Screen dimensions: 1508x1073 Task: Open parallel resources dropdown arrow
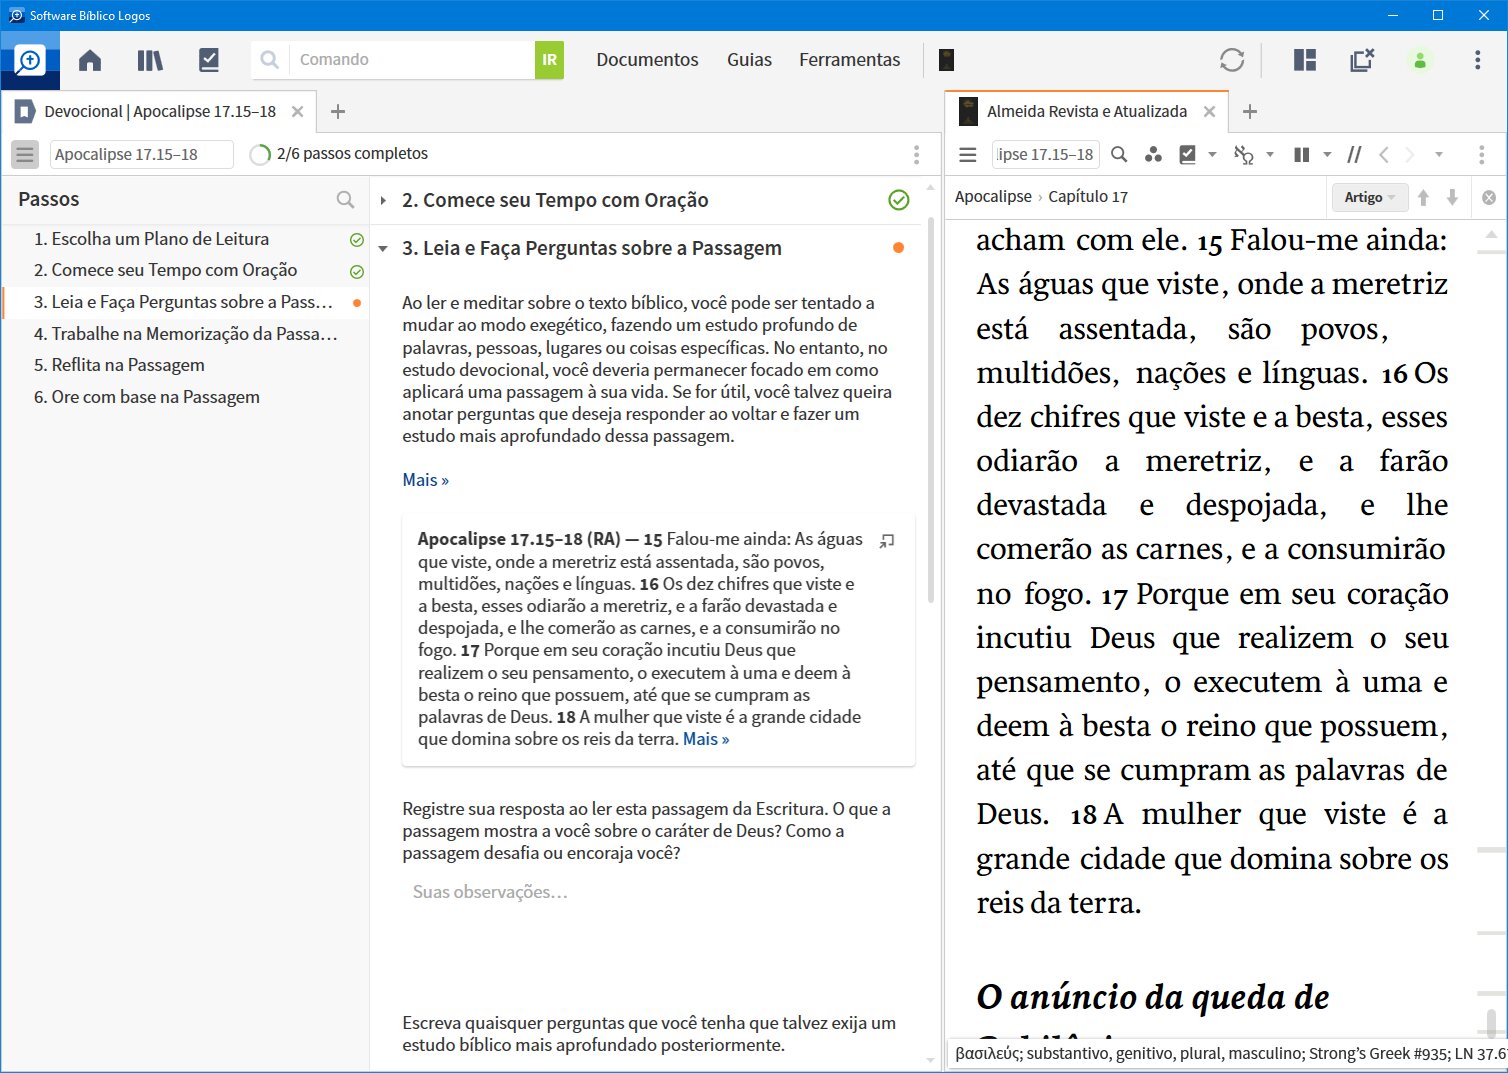pyautogui.click(x=1327, y=154)
